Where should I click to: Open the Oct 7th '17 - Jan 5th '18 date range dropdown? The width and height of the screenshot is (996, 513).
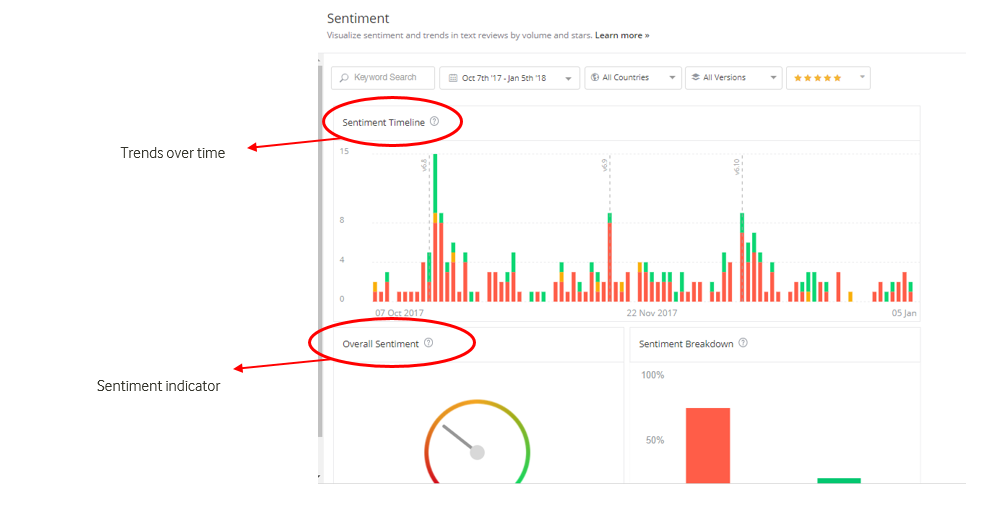509,77
